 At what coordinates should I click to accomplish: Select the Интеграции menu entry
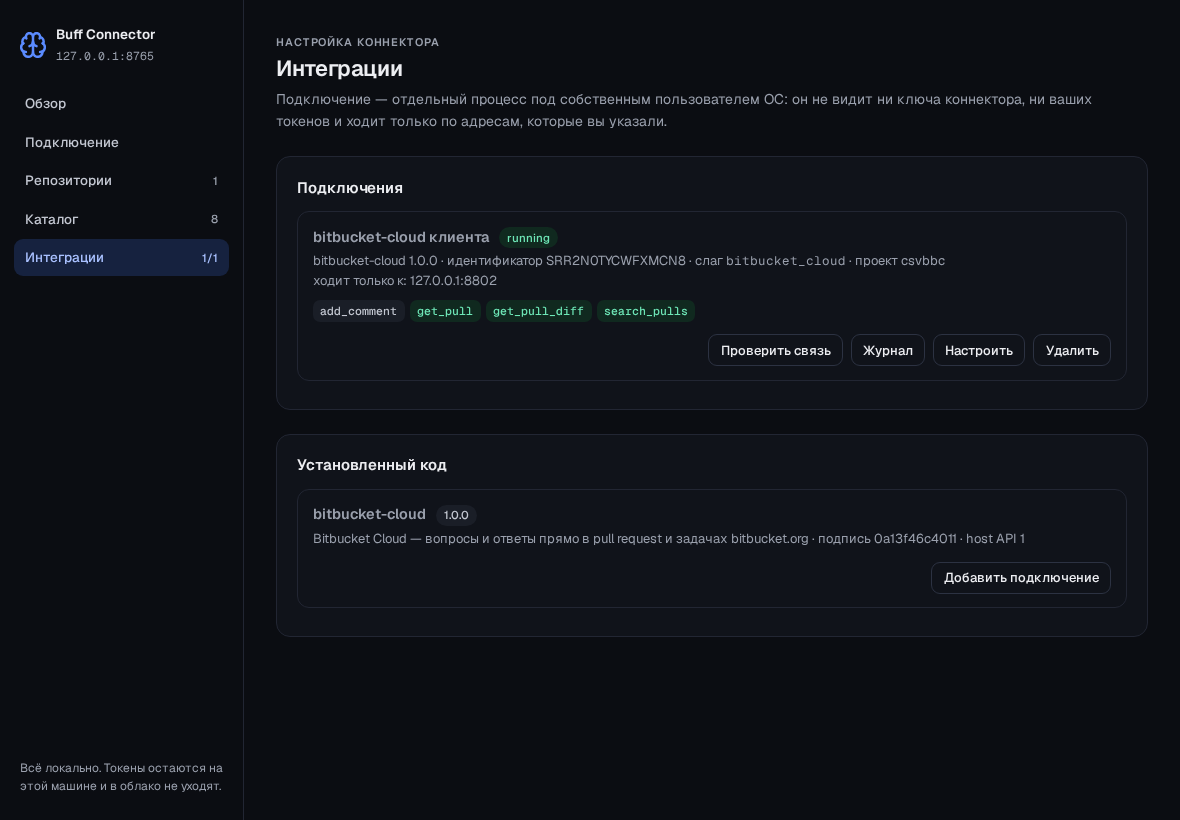click(x=121, y=257)
